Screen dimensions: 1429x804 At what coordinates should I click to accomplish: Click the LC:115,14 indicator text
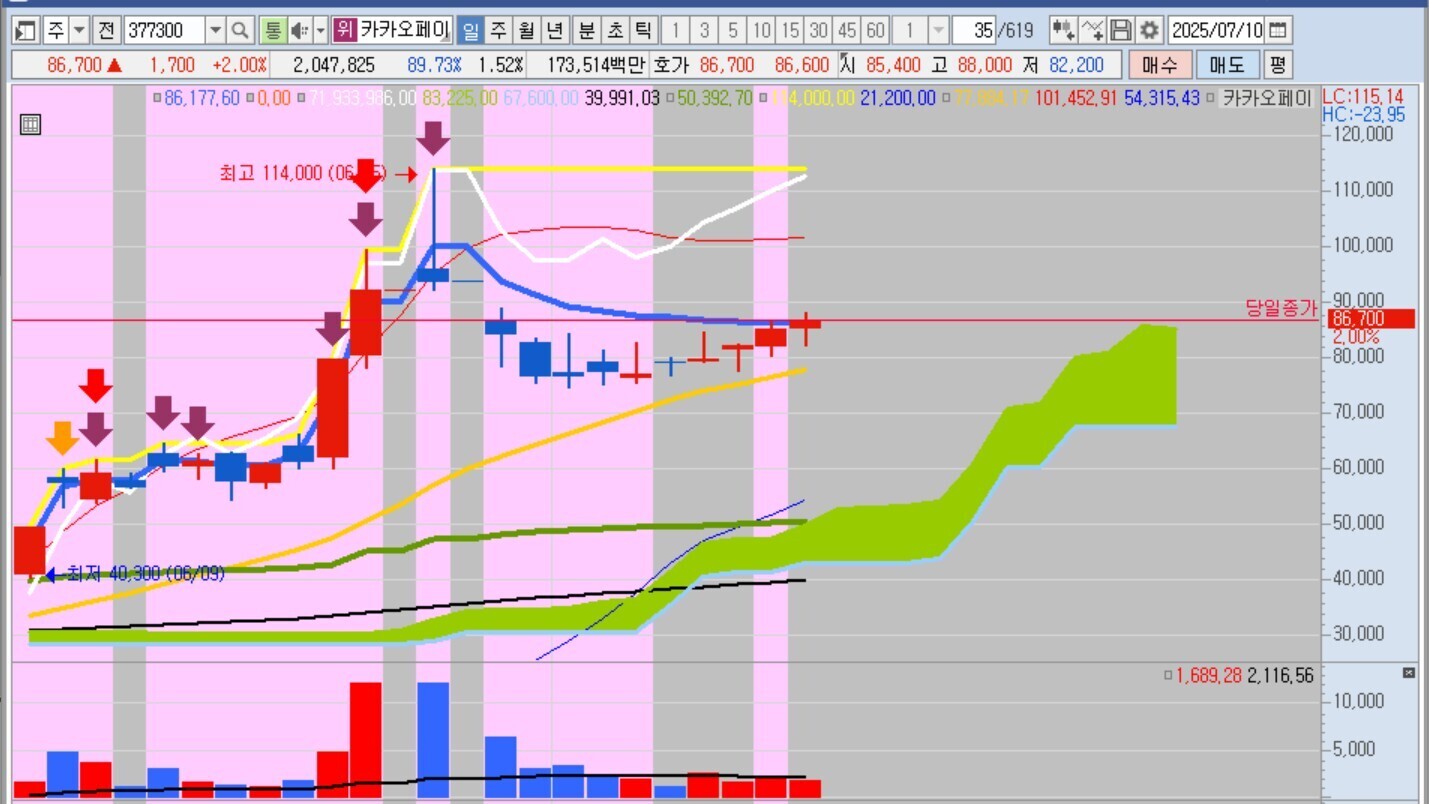pos(1363,96)
